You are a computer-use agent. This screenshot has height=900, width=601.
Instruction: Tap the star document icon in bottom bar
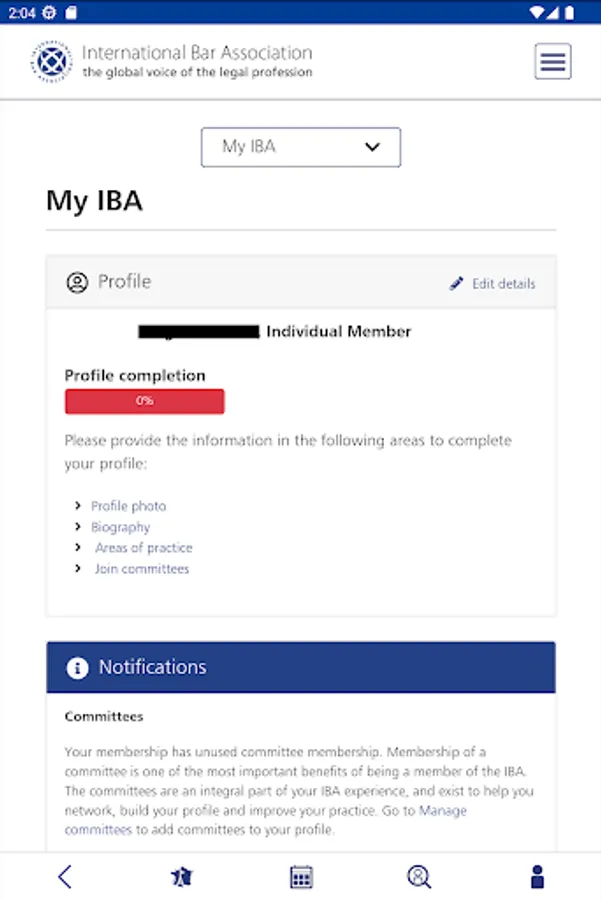pos(181,877)
